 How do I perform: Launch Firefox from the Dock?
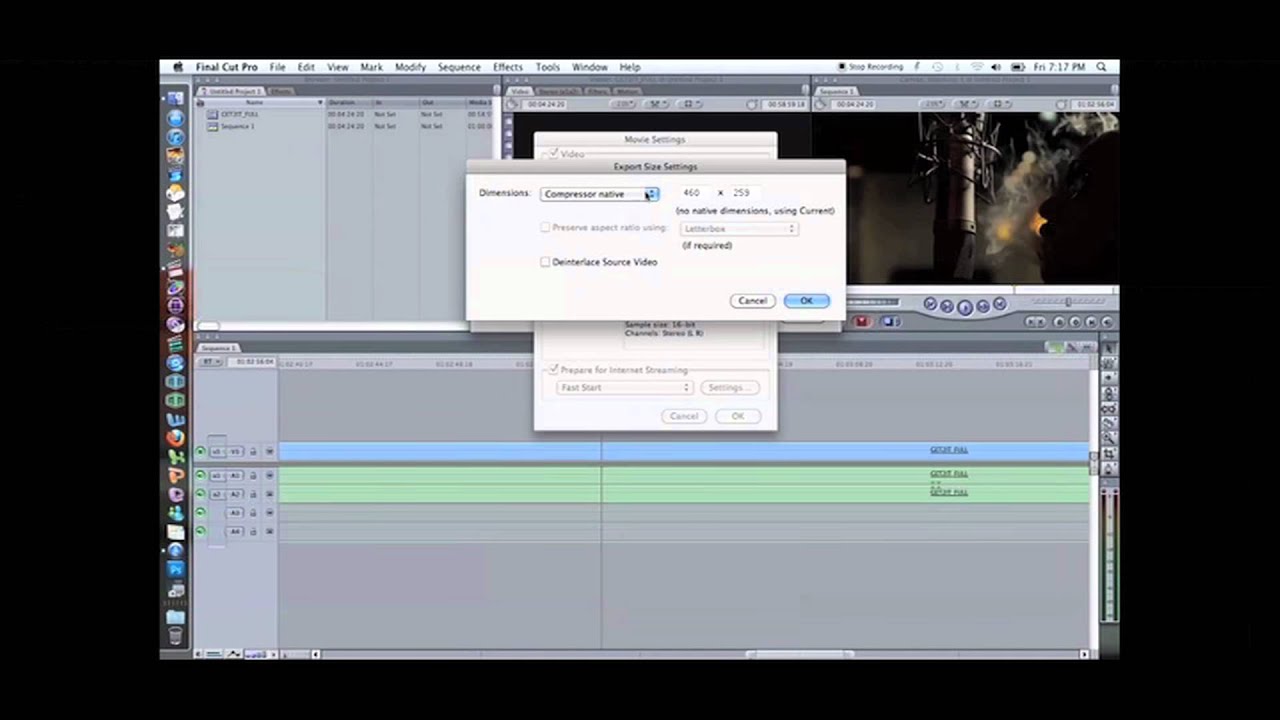(176, 438)
